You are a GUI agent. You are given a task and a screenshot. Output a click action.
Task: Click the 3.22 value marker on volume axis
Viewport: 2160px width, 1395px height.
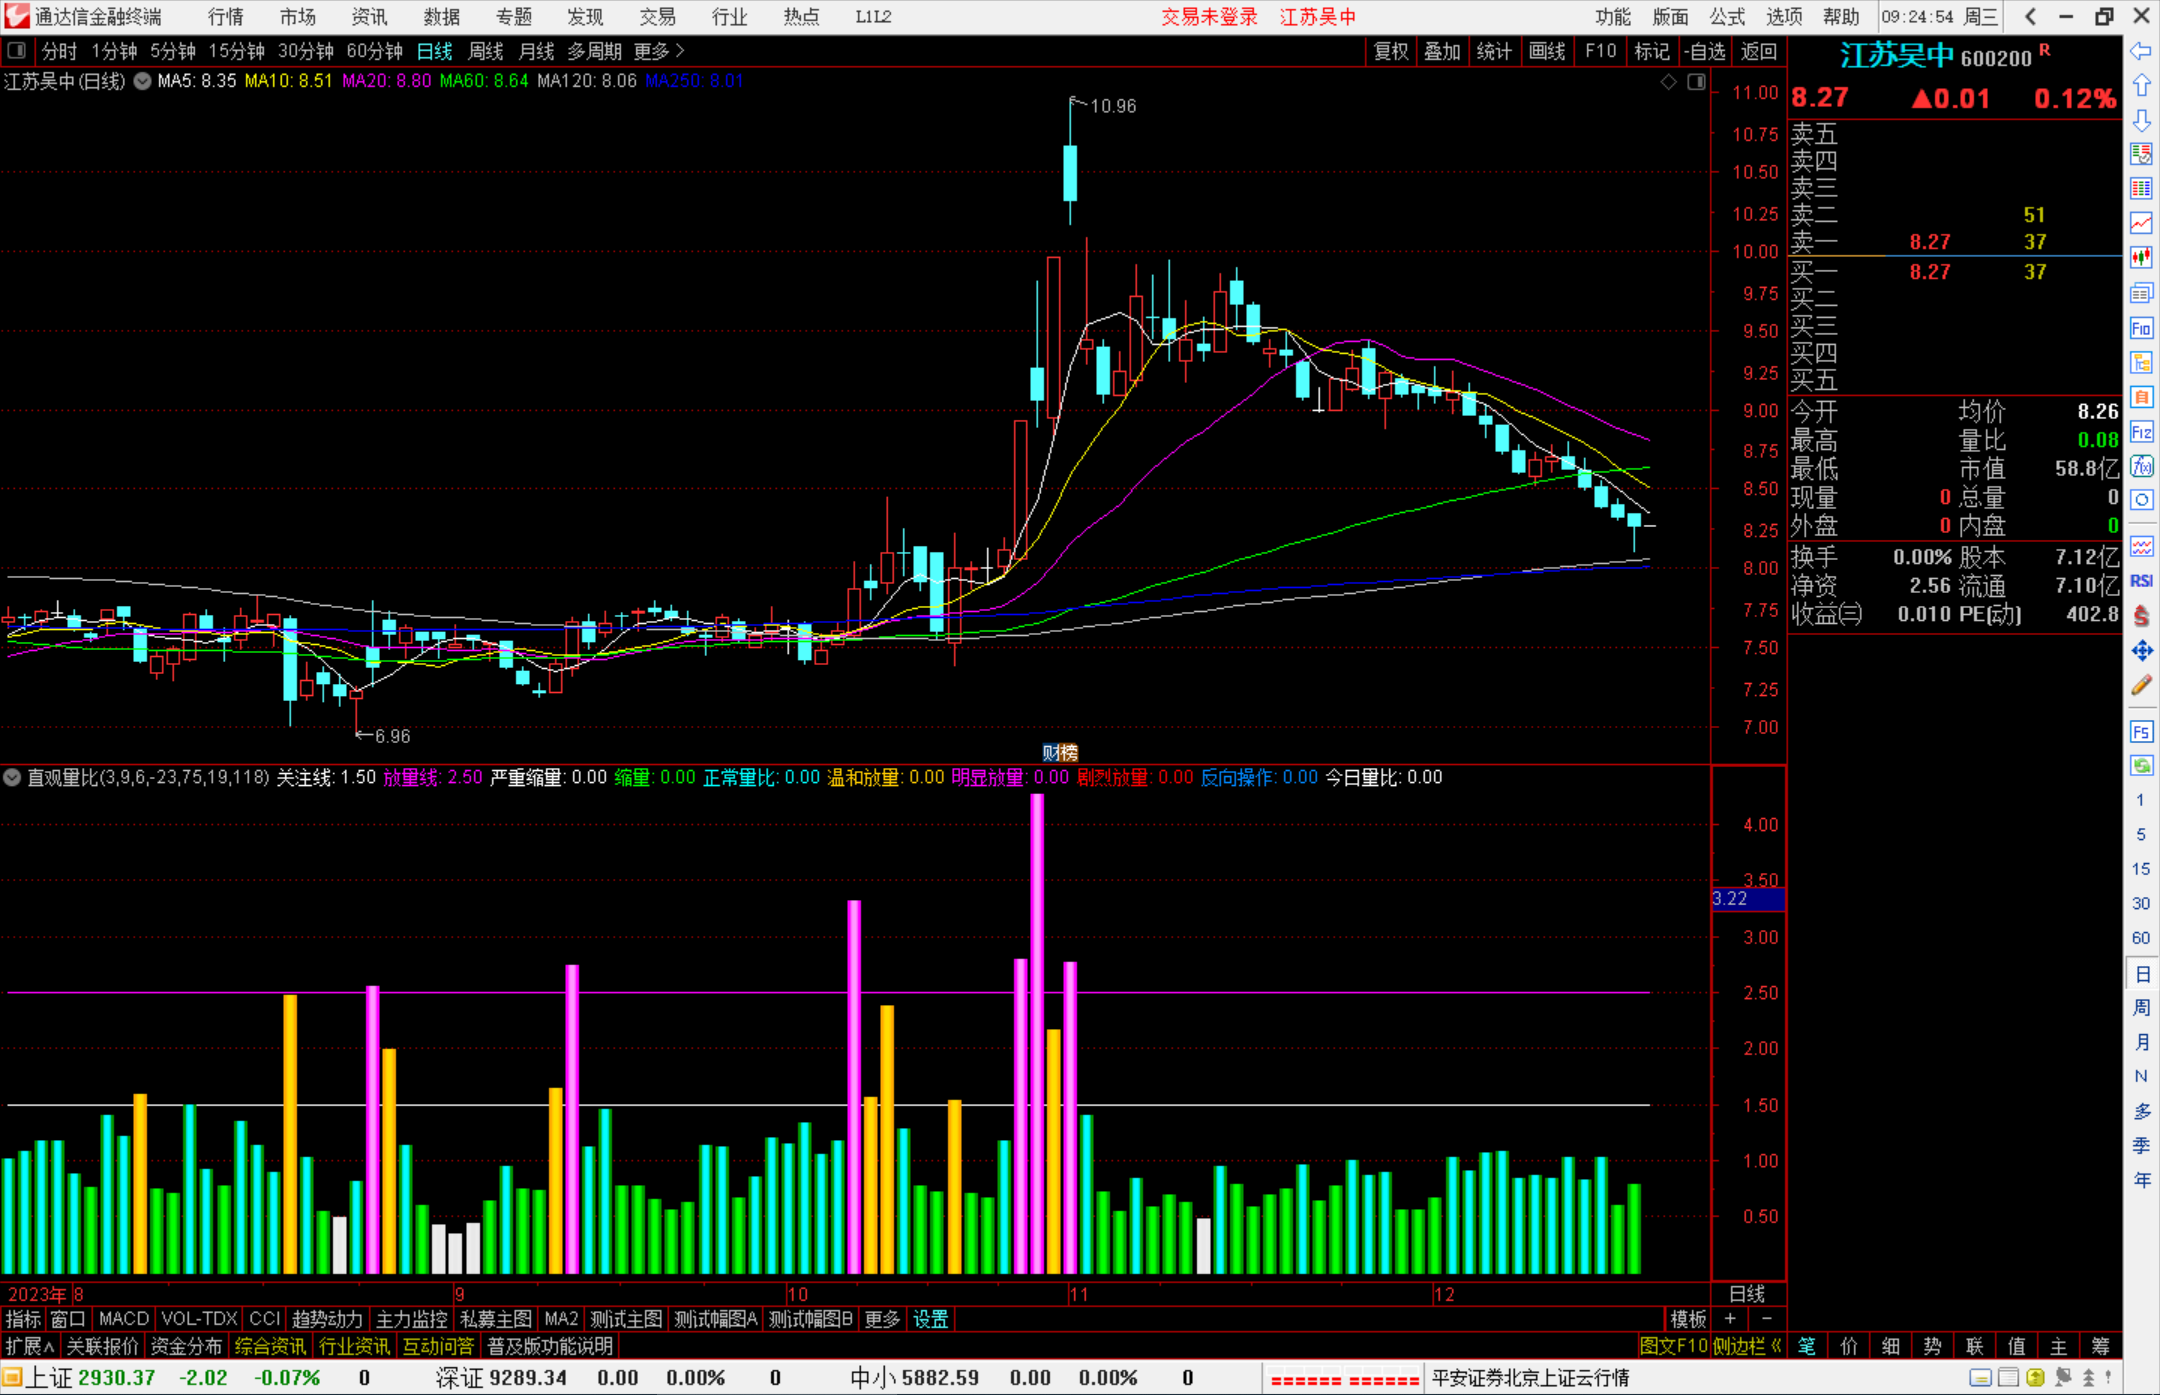[x=1748, y=898]
